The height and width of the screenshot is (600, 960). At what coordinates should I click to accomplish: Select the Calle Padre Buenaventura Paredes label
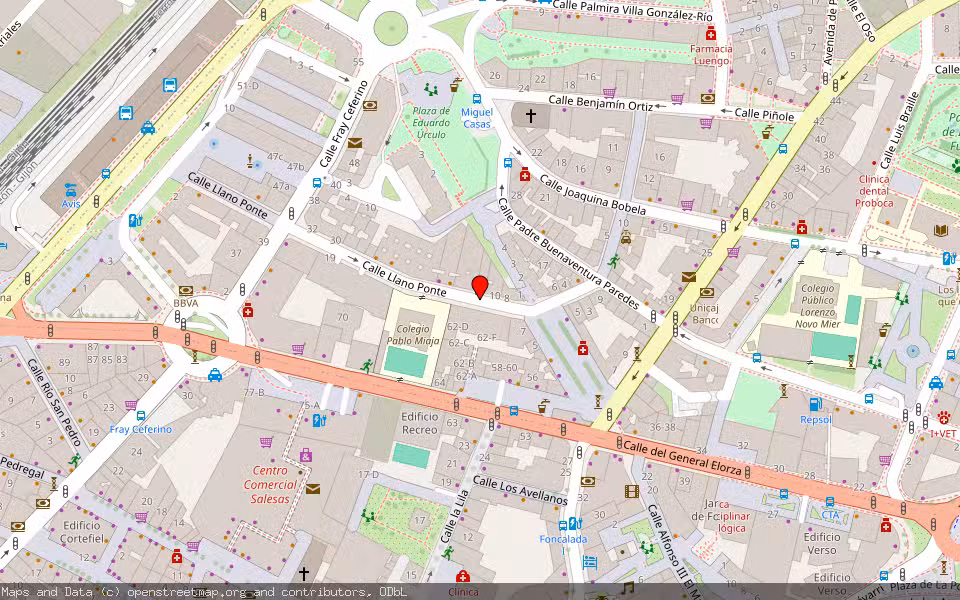coord(568,253)
